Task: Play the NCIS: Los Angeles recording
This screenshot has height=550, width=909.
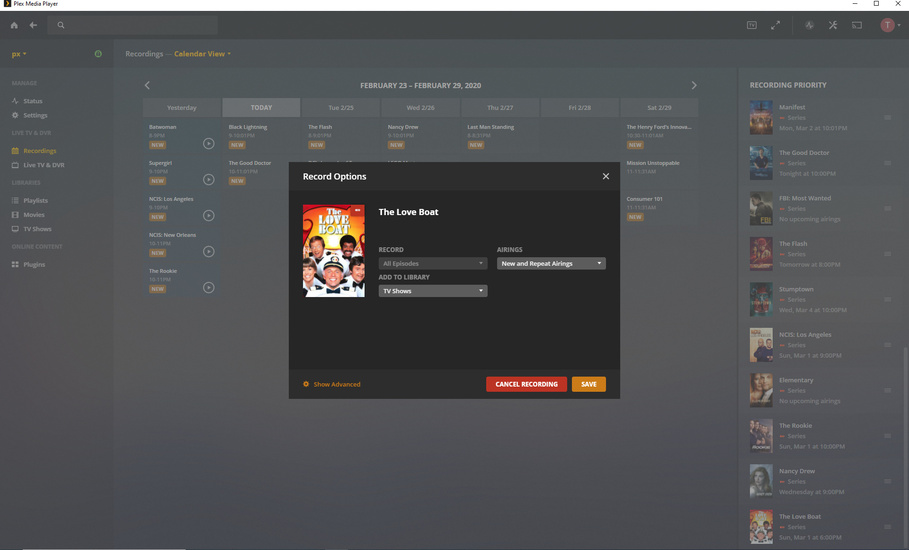Action: (209, 216)
